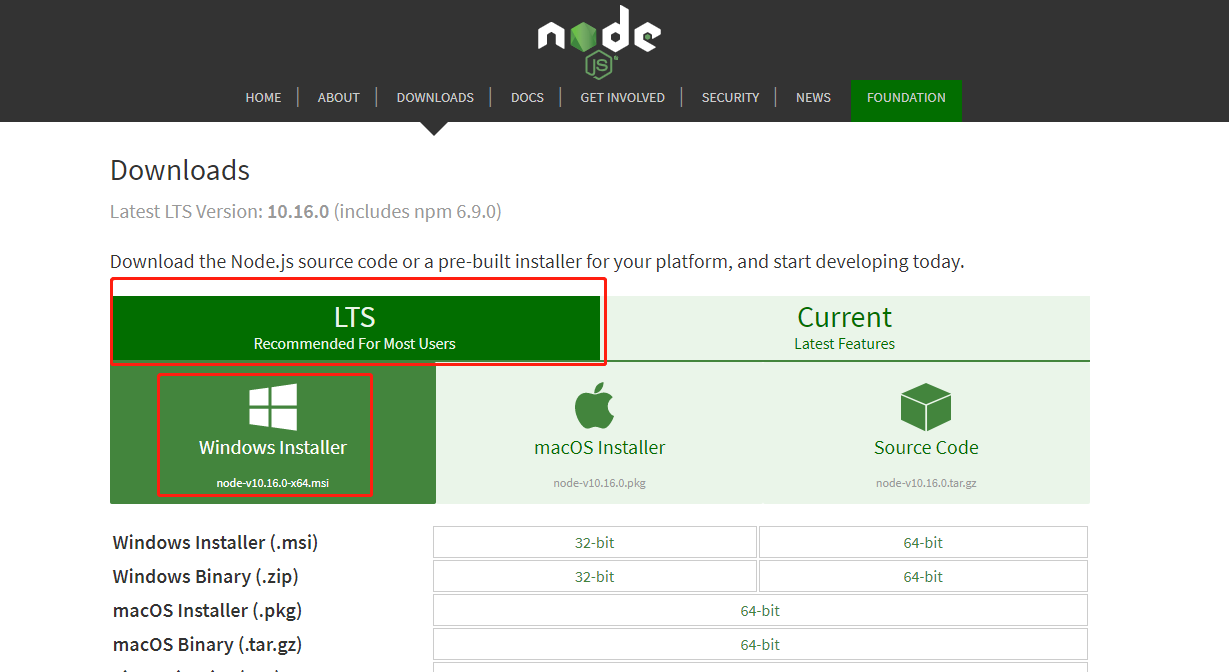The image size is (1229, 672).
Task: Download the 64-bit Windows Binary (.zip)
Action: coord(923,576)
